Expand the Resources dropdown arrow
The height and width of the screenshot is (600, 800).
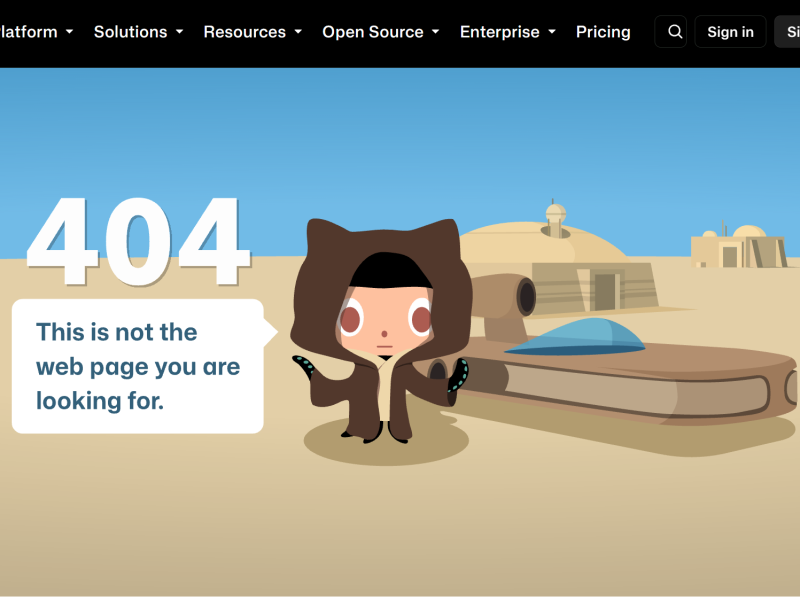tap(298, 32)
